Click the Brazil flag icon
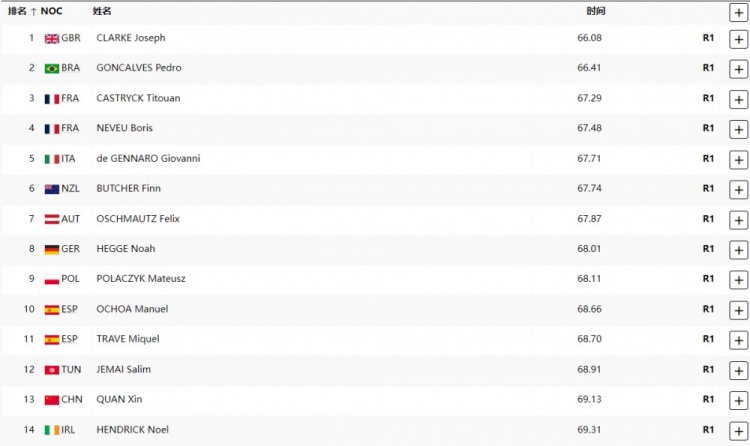 [x=52, y=68]
